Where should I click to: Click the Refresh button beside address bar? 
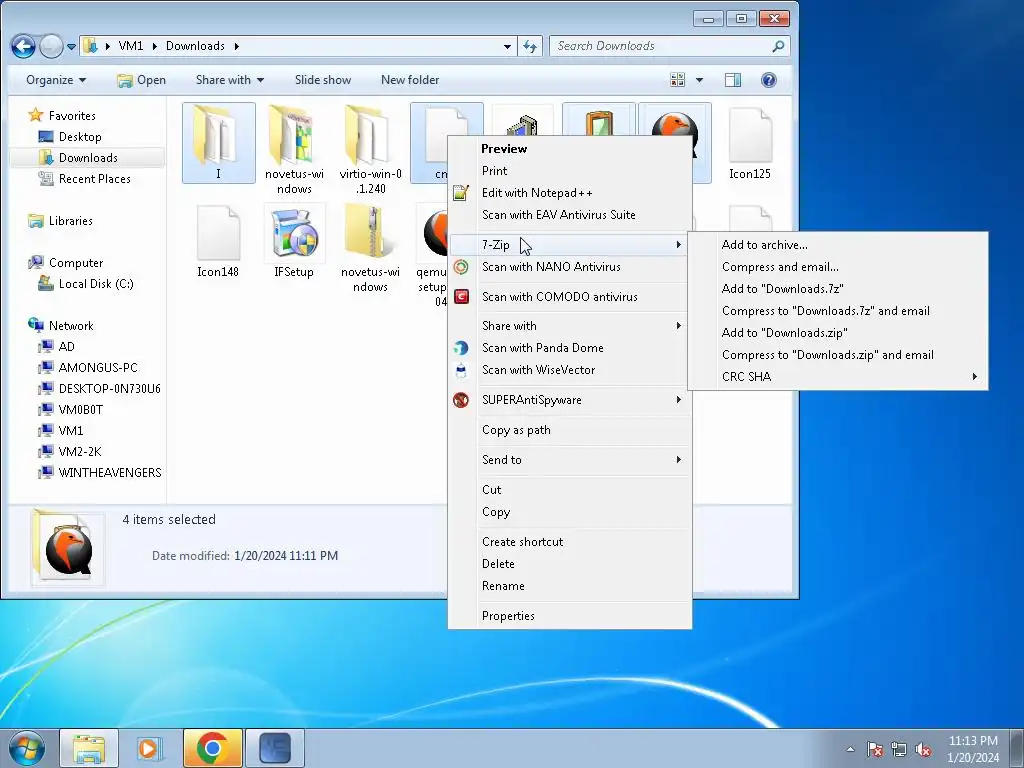coord(530,46)
